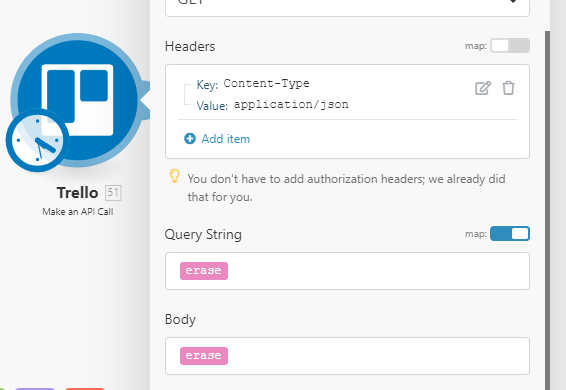Edit the Content-Type header item
Image resolution: width=566 pixels, height=390 pixels.
click(483, 88)
